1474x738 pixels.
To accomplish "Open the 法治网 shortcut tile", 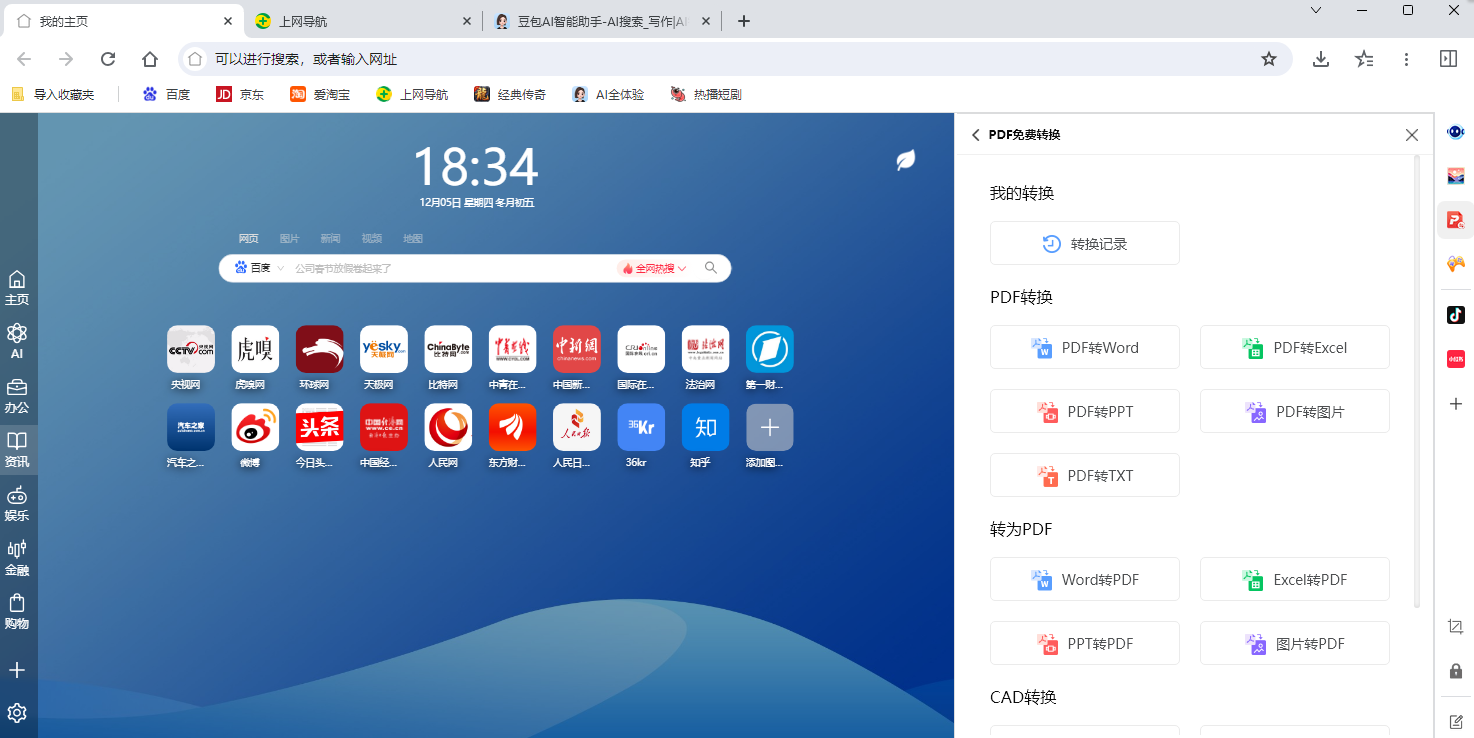I will [x=706, y=349].
